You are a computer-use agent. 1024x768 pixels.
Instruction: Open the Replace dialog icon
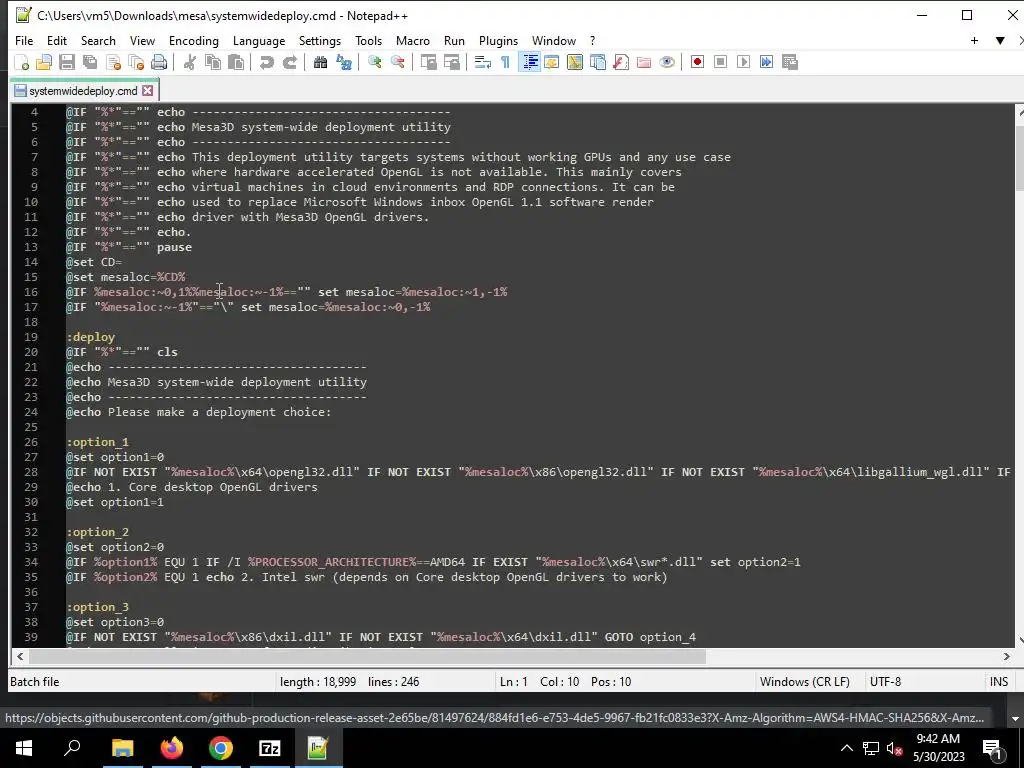344,62
